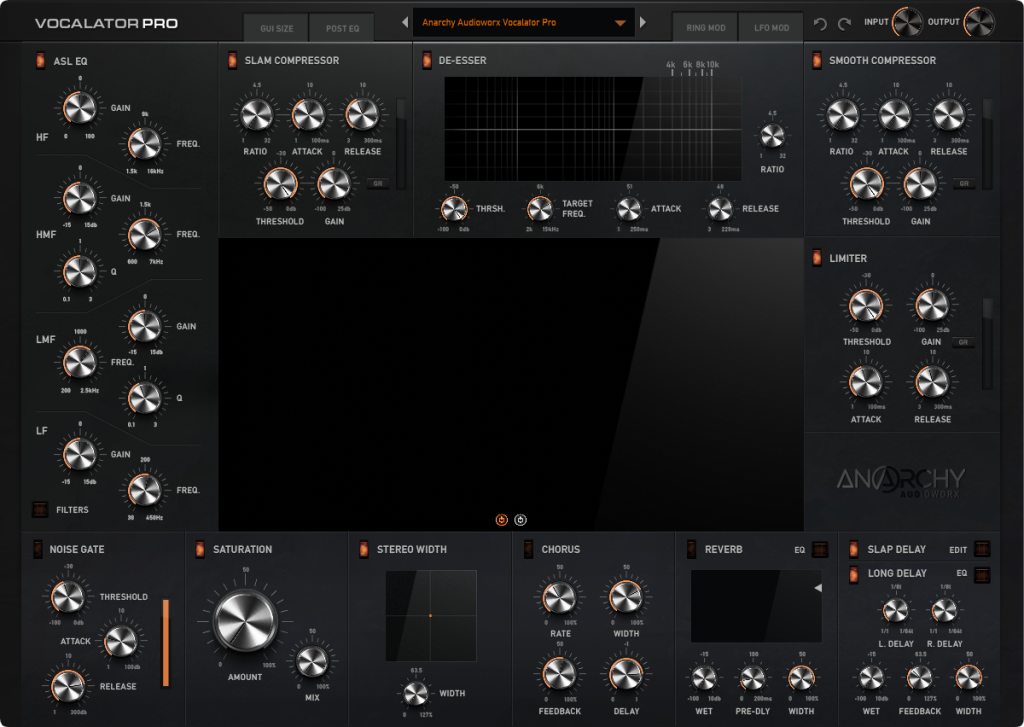Click the De-Esser frequency graph display
Viewport: 1024px width, 727px height.
pos(593,129)
